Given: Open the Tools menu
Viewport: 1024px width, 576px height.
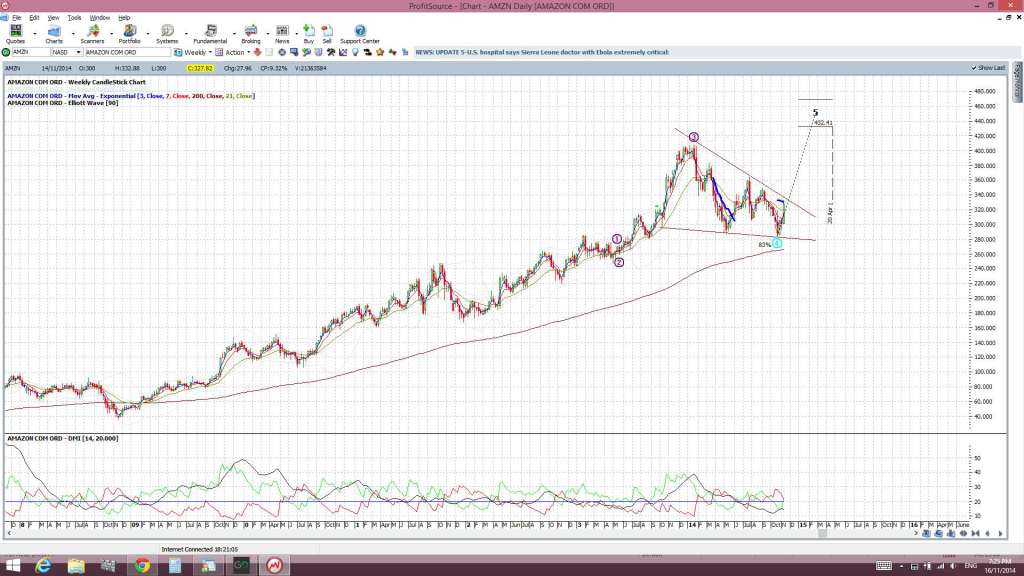Looking at the screenshot, I should [74, 18].
